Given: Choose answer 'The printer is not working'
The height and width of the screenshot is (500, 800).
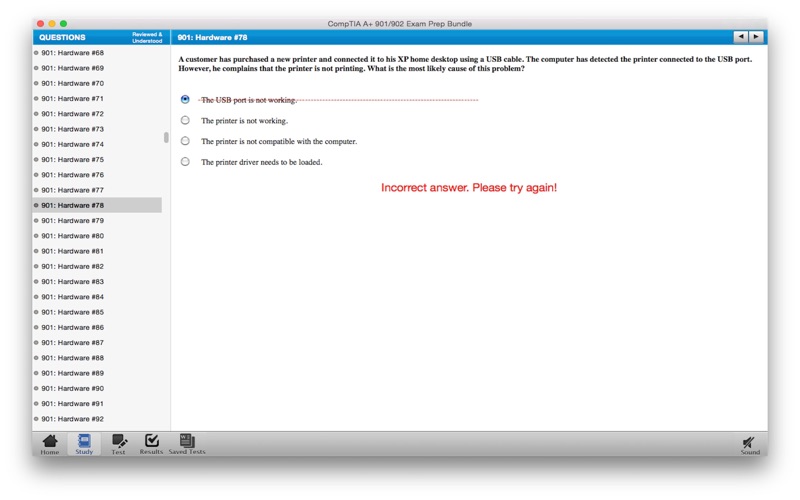Looking at the screenshot, I should click(185, 120).
